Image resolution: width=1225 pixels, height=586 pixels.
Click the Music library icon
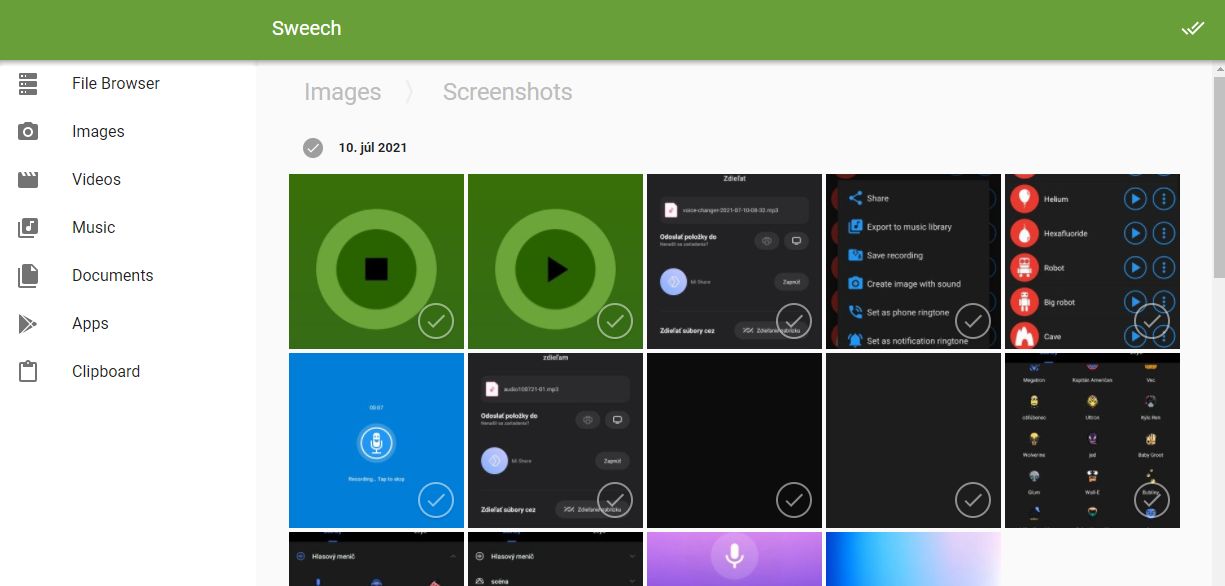(28, 228)
